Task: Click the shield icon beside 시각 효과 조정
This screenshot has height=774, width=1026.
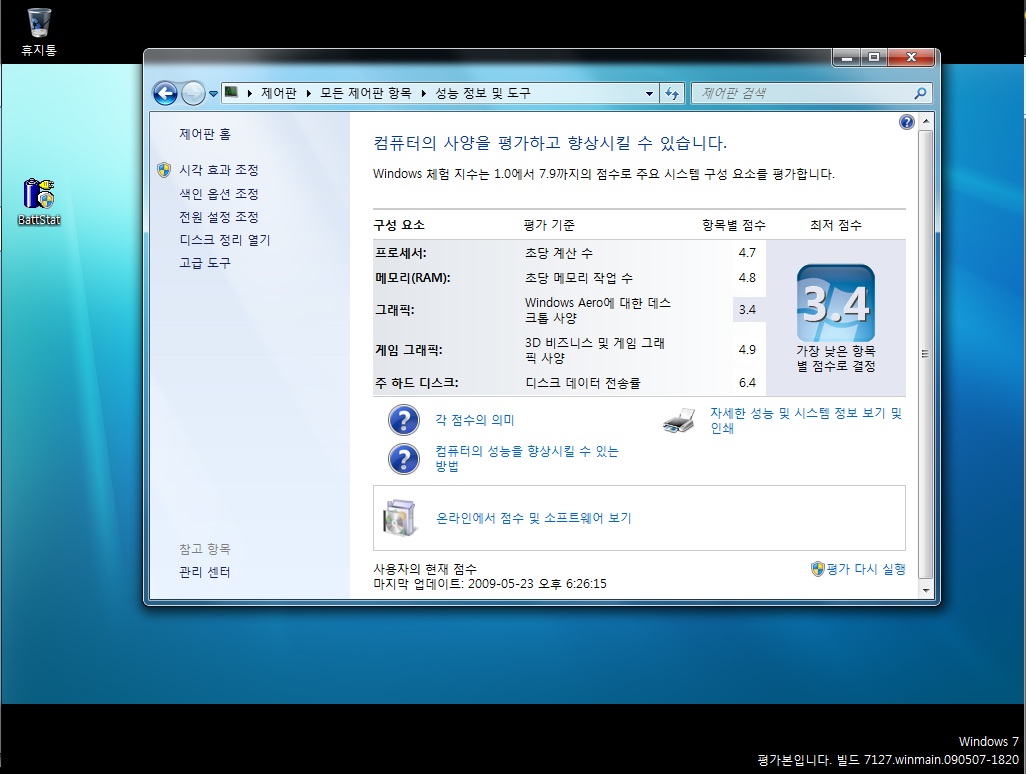Action: point(164,170)
